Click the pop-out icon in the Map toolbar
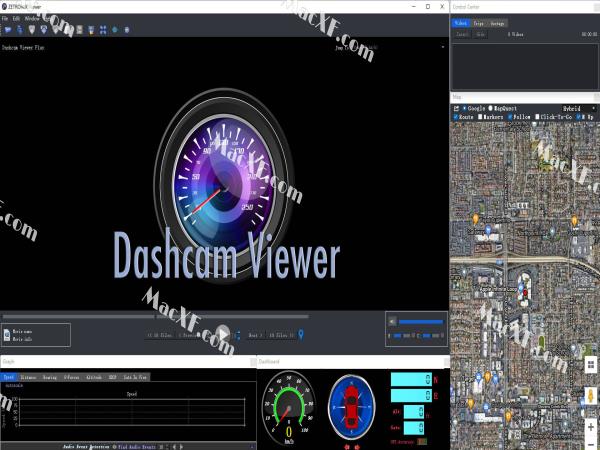 tap(456, 109)
